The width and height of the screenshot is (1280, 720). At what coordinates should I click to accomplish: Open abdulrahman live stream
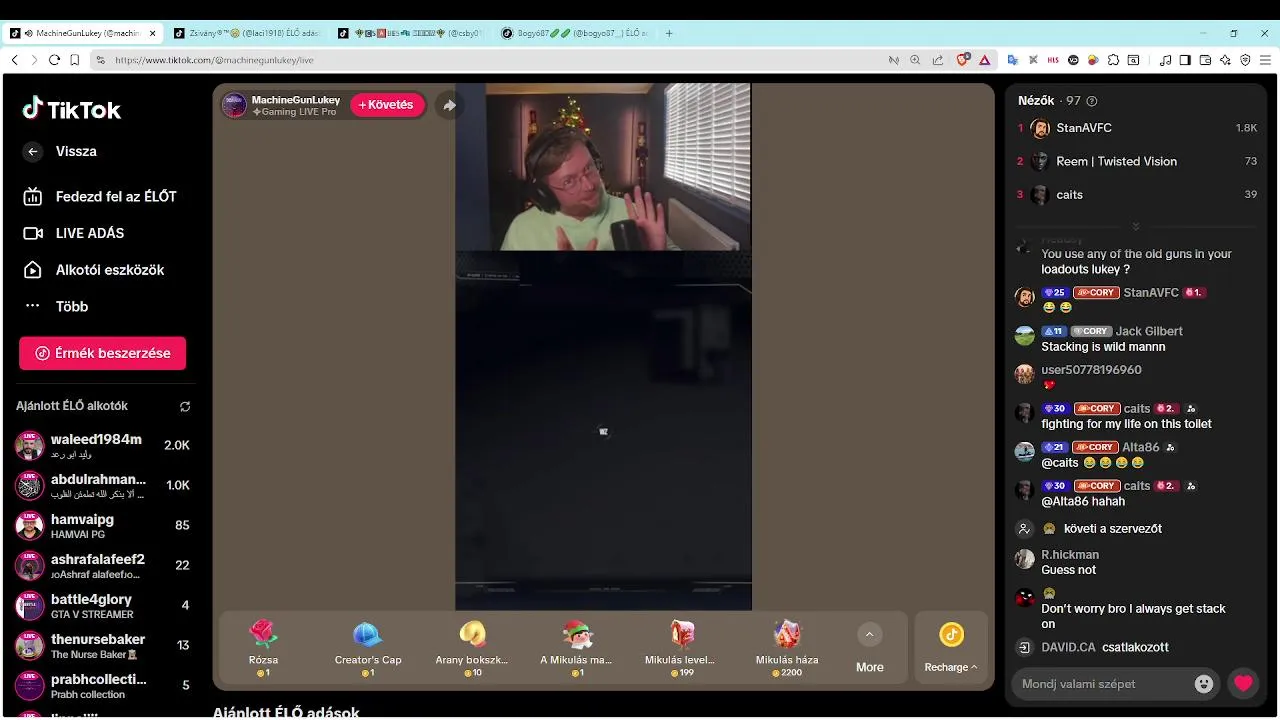pyautogui.click(x=102, y=486)
